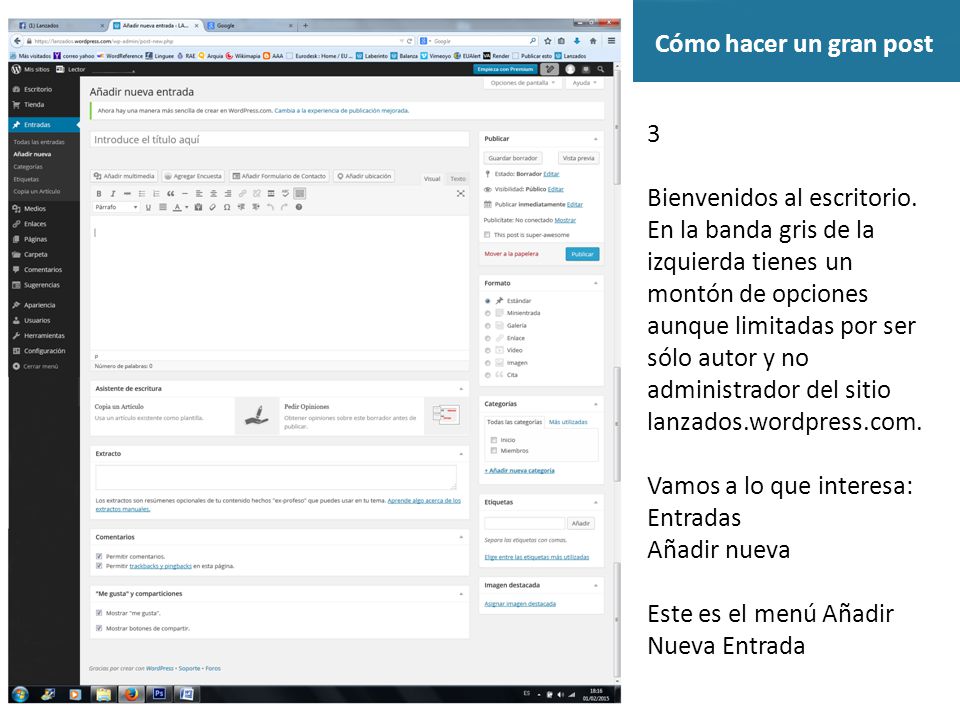Viewport: 960px width, 720px height.
Task: Click the blue Publicar button
Action: click(x=582, y=254)
